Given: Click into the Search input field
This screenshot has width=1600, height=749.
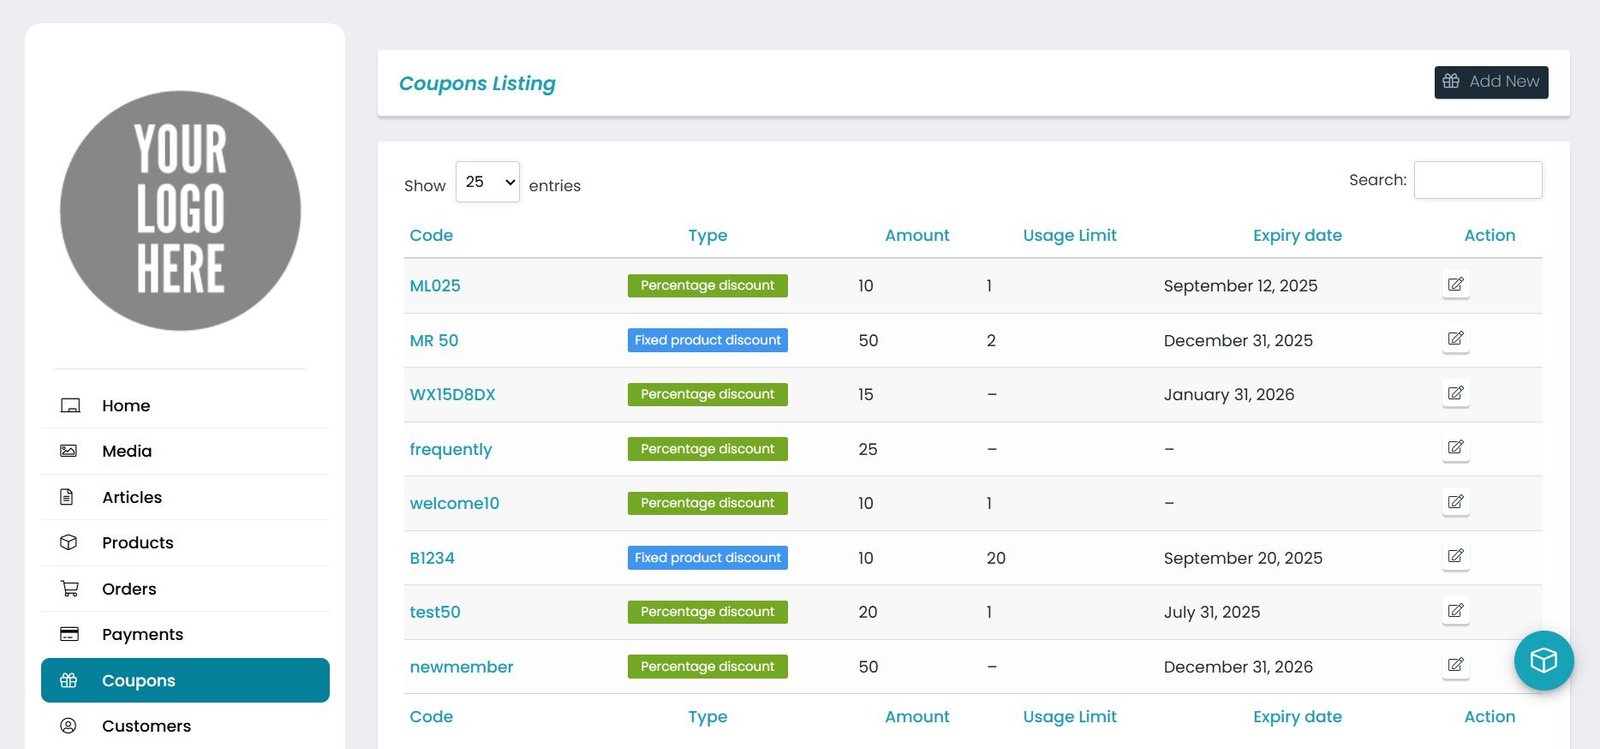Looking at the screenshot, I should pyautogui.click(x=1477, y=180).
